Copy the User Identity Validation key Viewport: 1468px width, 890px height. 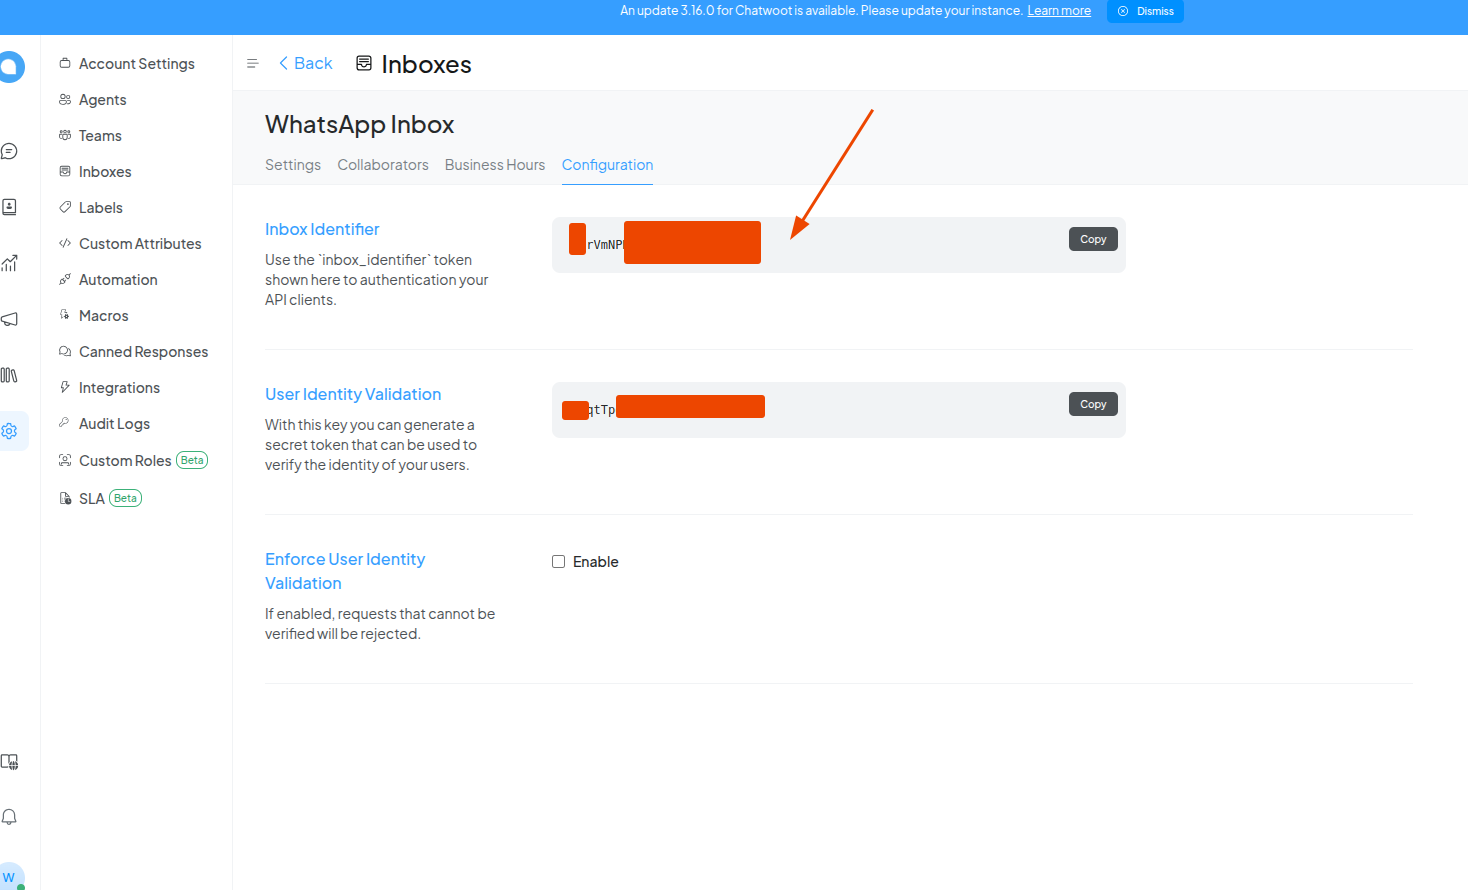point(1093,404)
